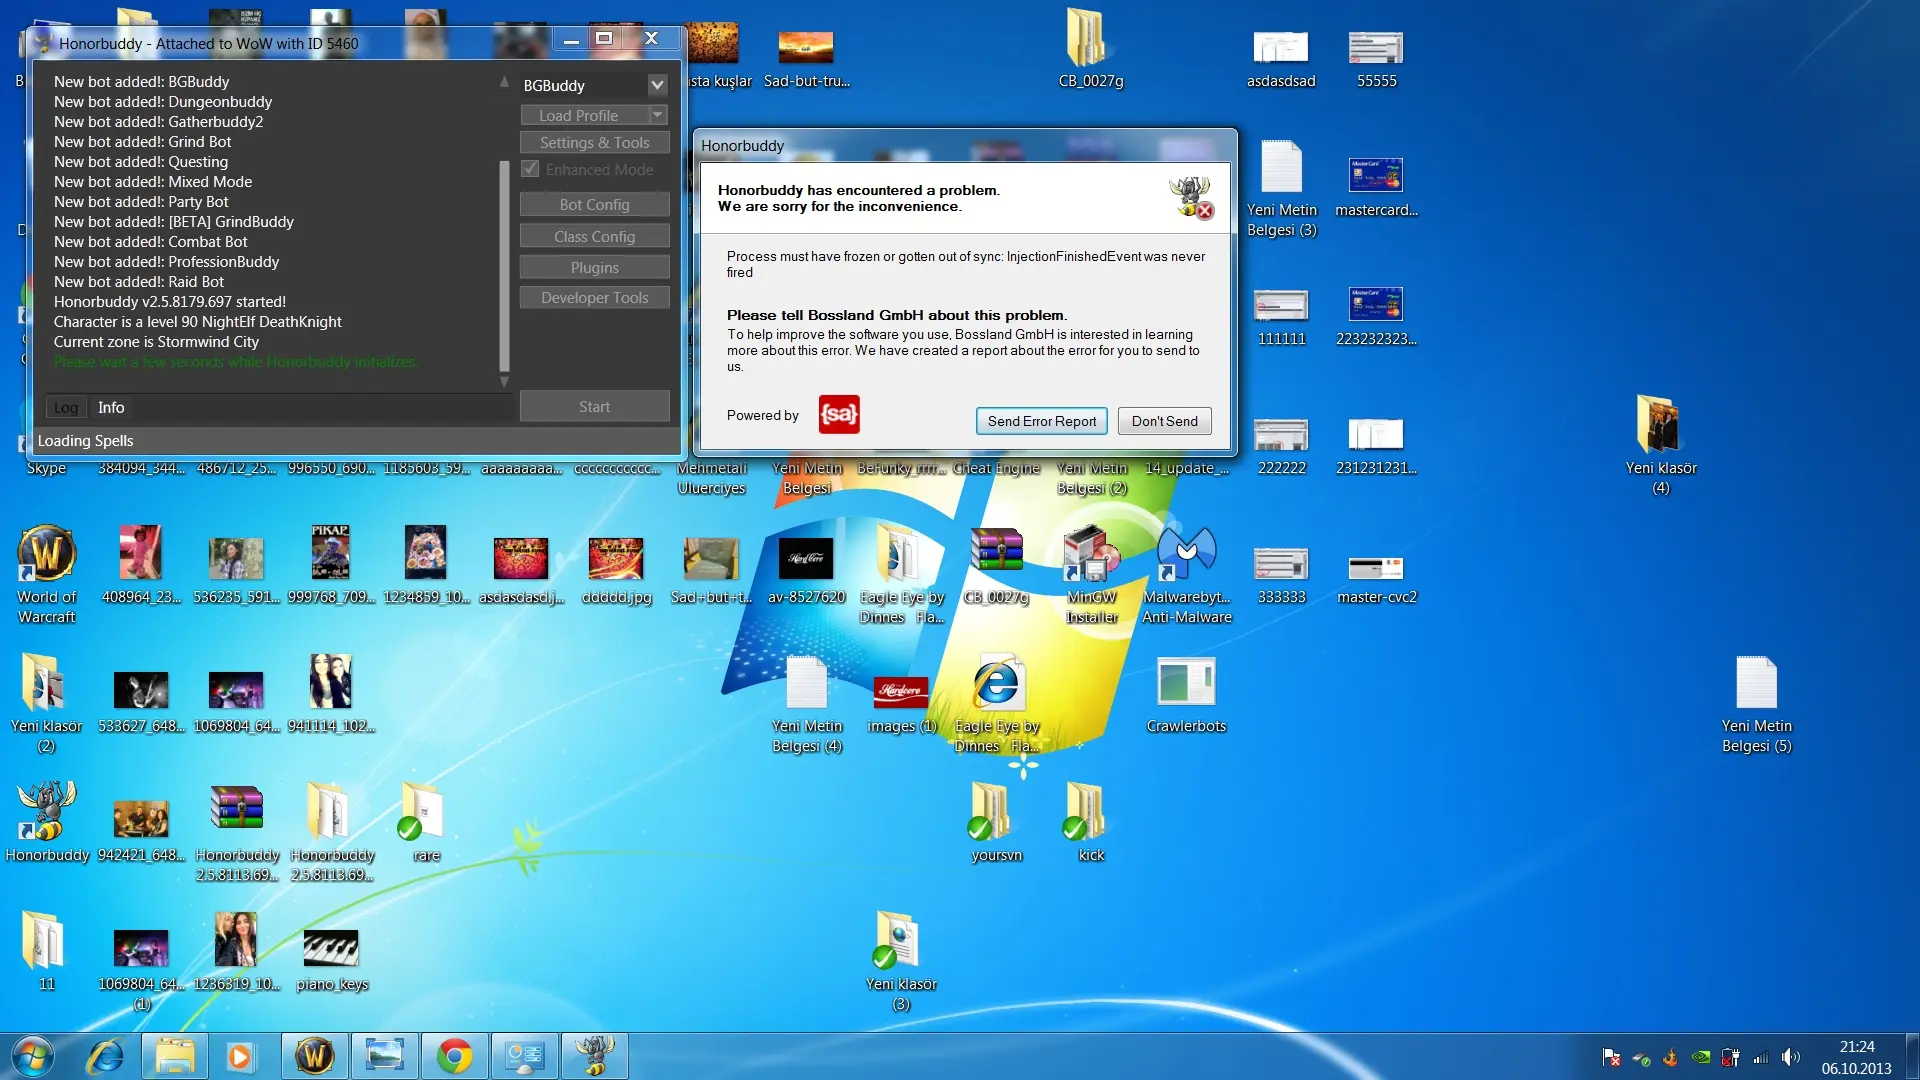
Task: Click the Send Error Report button
Action: (1041, 421)
